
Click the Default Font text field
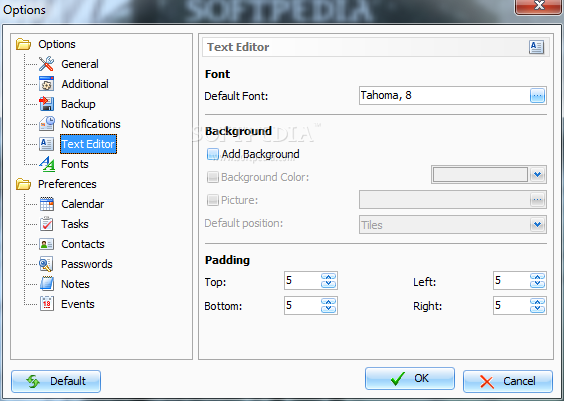pyautogui.click(x=445, y=96)
